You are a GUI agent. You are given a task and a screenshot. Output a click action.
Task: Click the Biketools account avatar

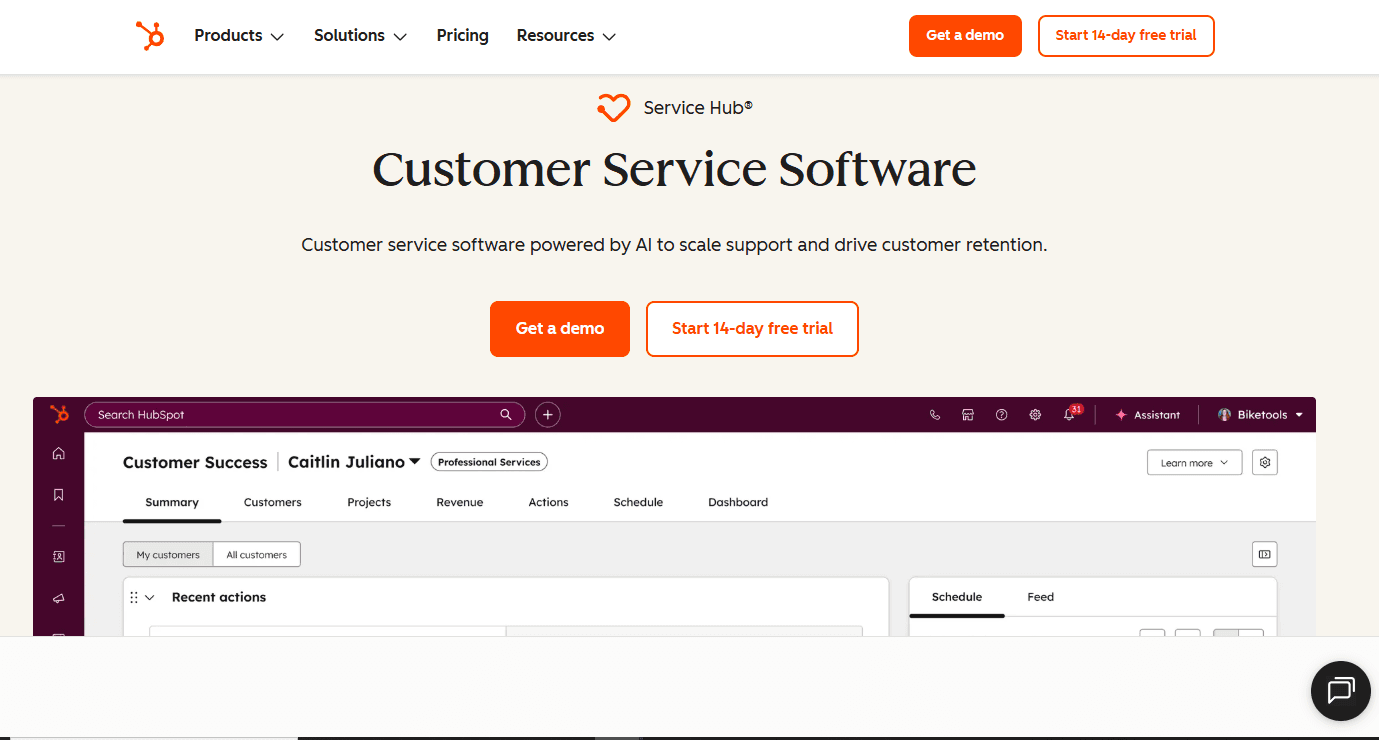tap(1224, 415)
